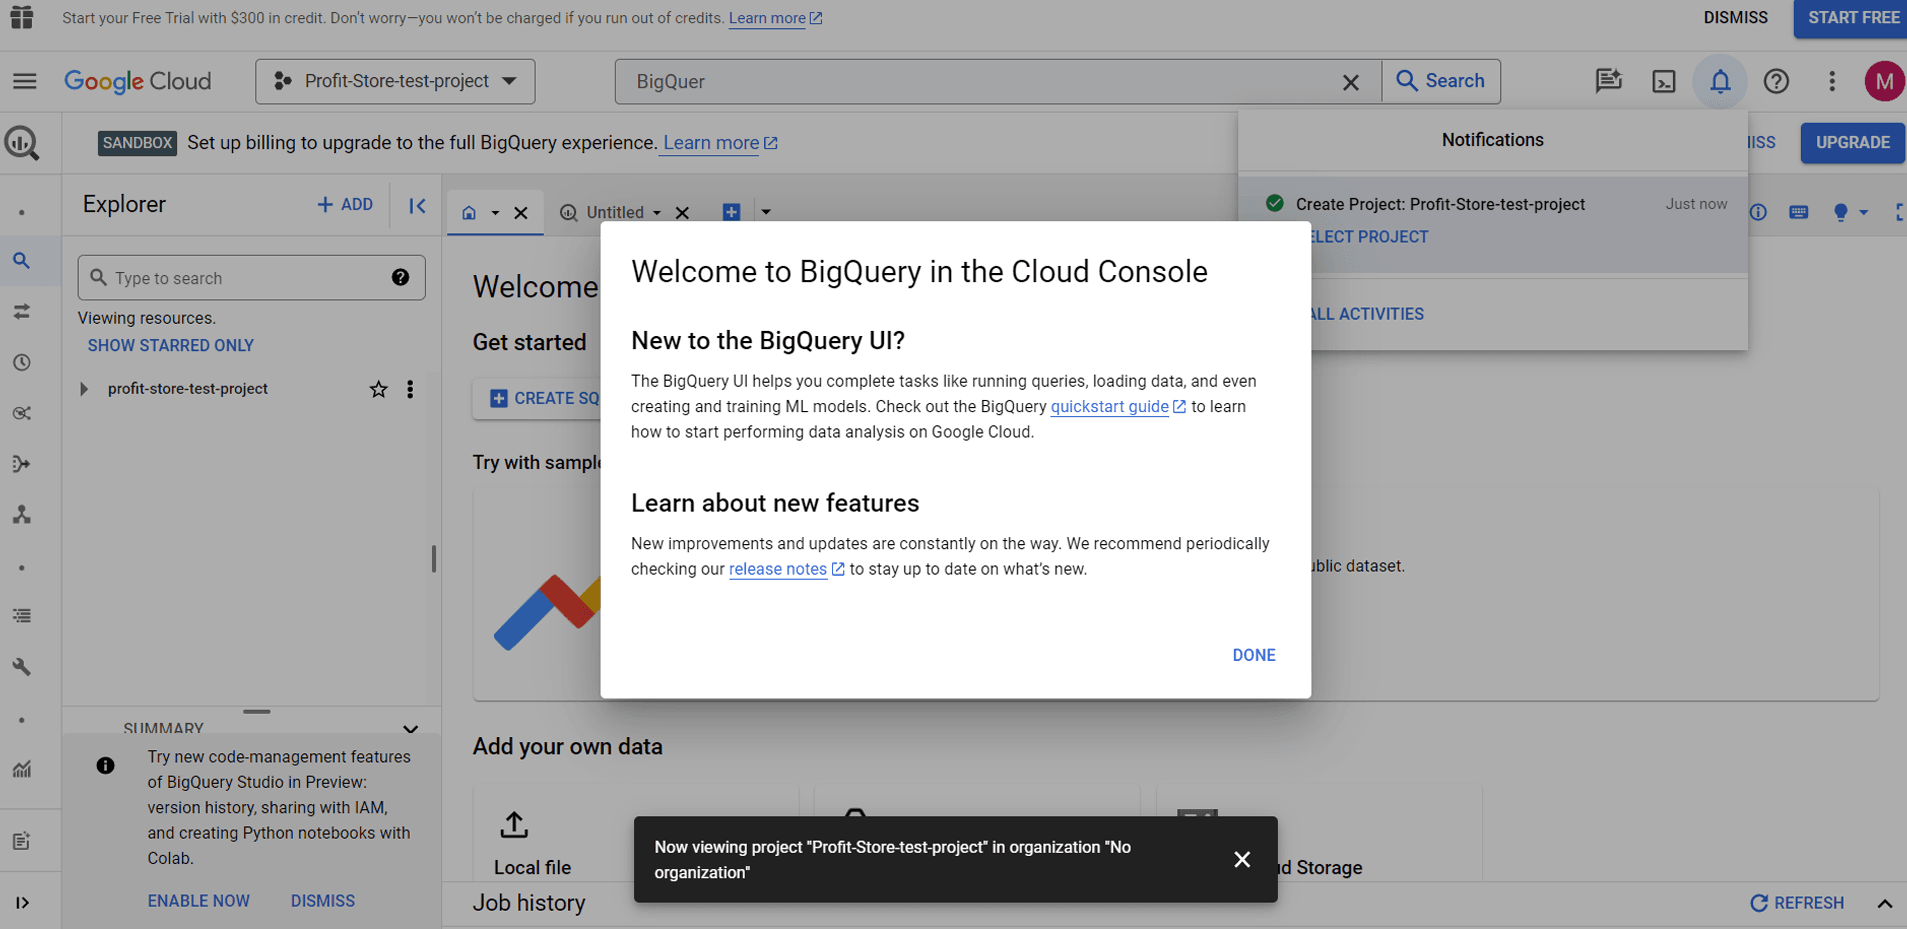Open Dataform sidebar icon
This screenshot has height=929, width=1907.
[22, 464]
